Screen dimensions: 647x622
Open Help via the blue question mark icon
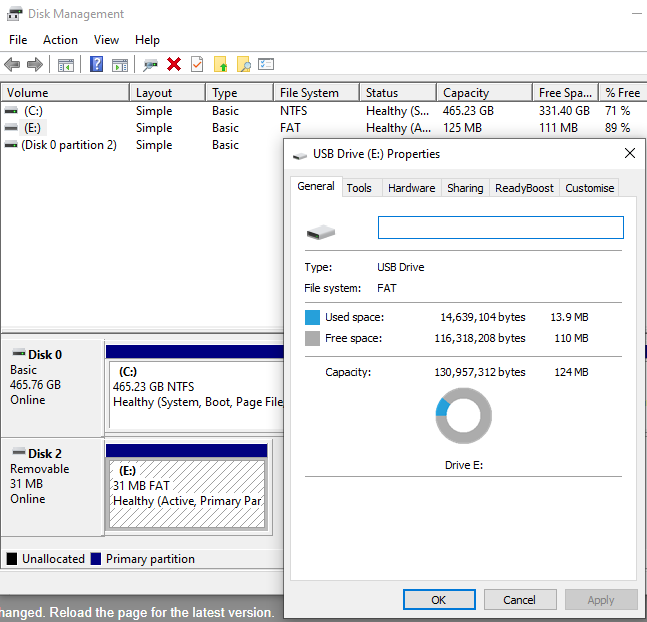97,65
